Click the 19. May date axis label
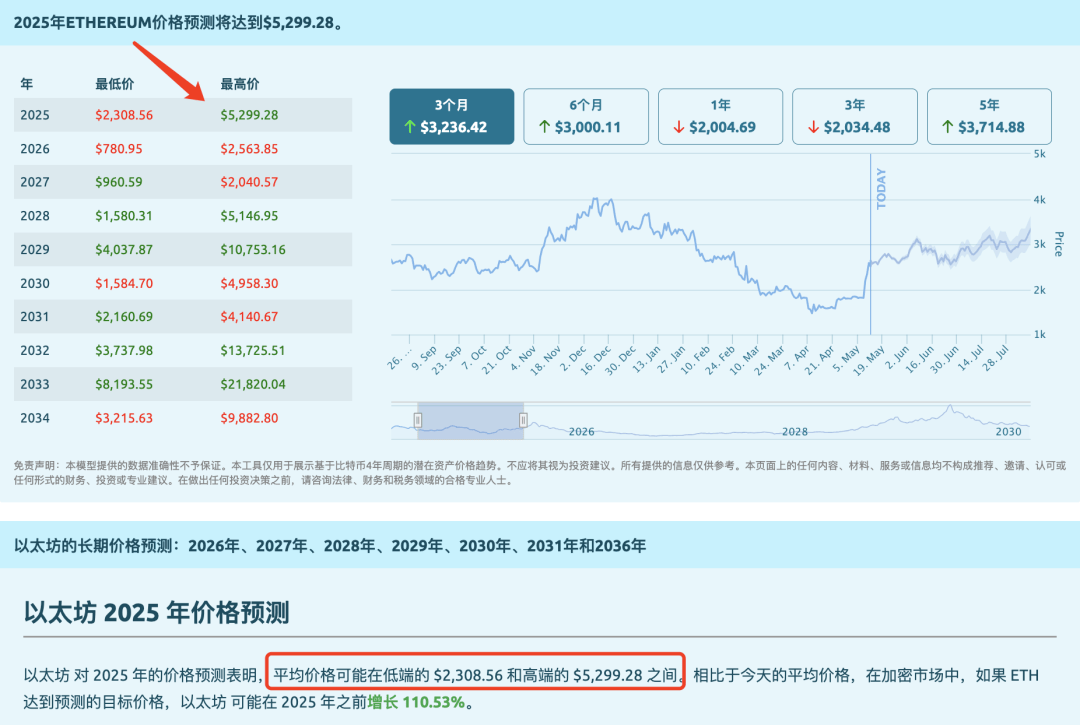Viewport: 1080px width, 725px height. point(869,360)
